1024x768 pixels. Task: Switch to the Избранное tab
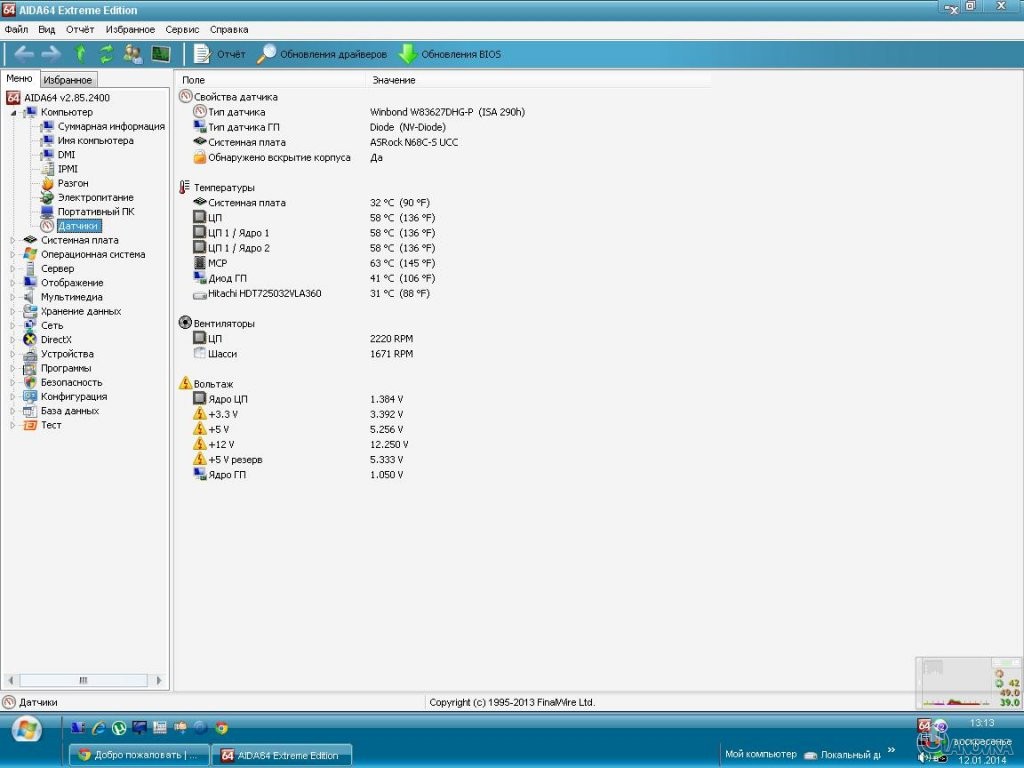tap(68, 80)
